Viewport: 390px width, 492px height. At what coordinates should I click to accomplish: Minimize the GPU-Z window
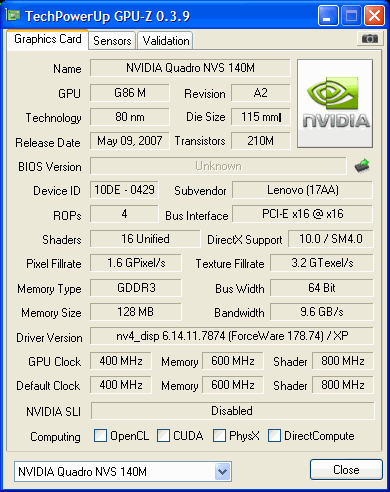[328, 15]
